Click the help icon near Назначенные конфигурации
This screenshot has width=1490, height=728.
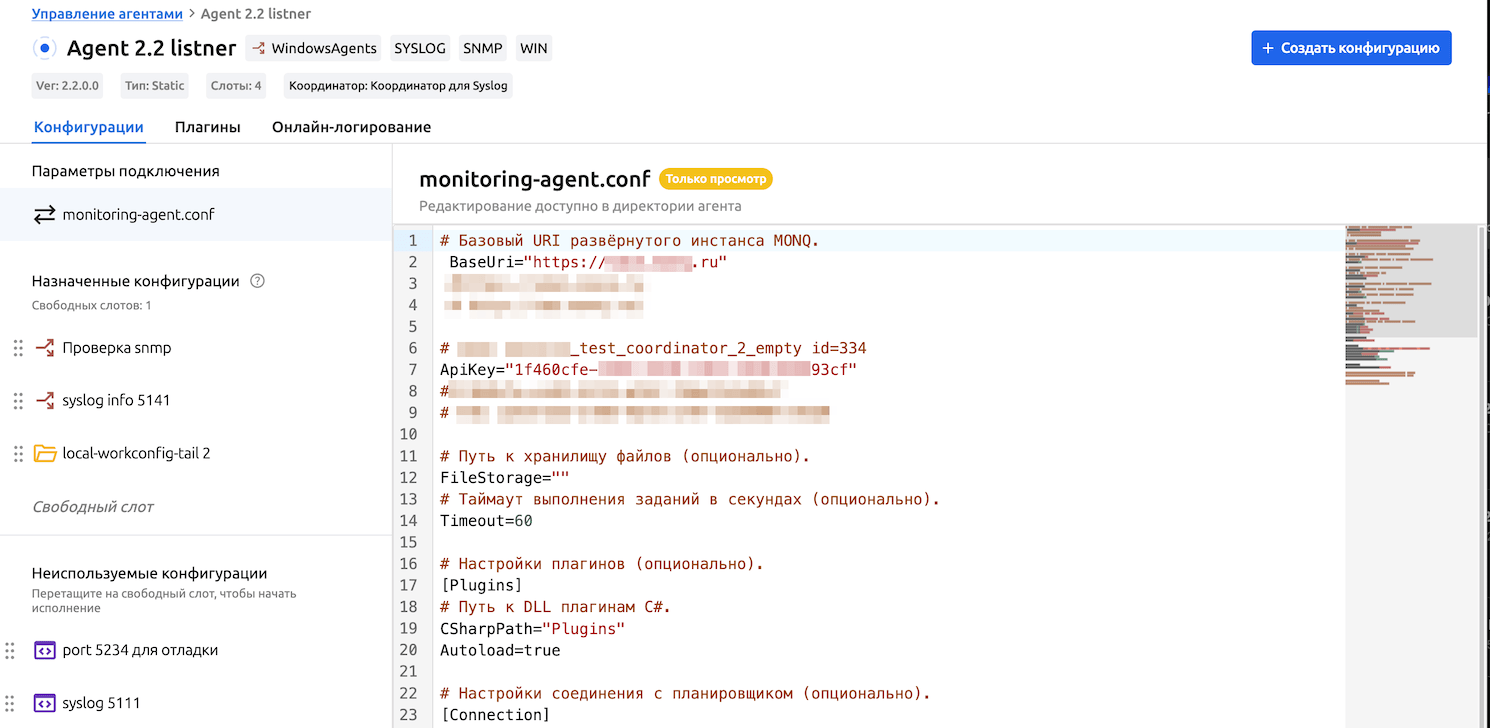pyautogui.click(x=257, y=281)
